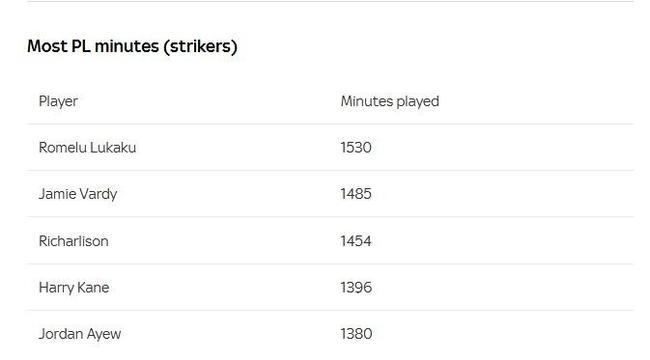Image resolution: width=650 pixels, height=360 pixels.
Task: Select the Player column header
Action: (x=58, y=101)
